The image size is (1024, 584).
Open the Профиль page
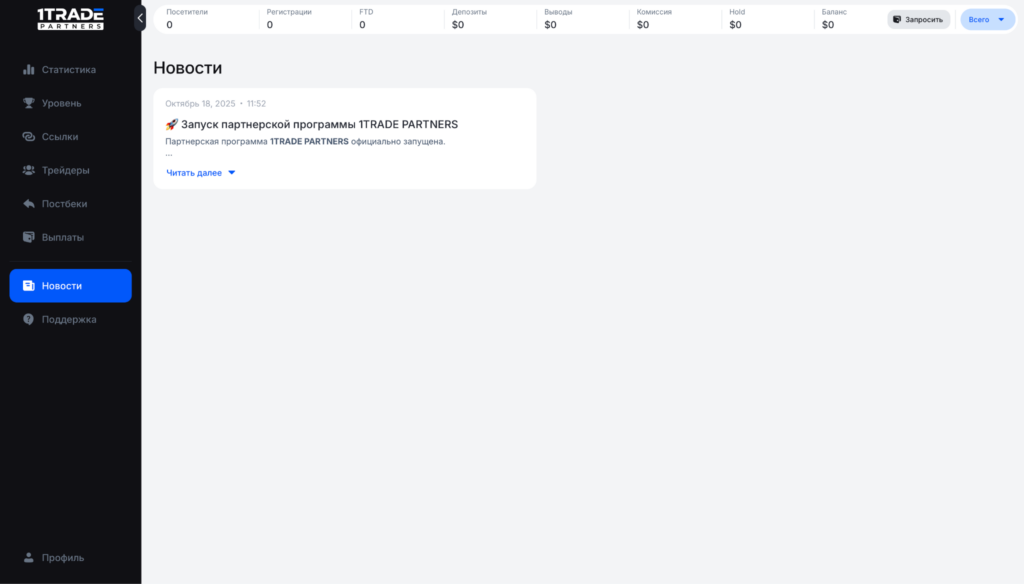pos(71,557)
